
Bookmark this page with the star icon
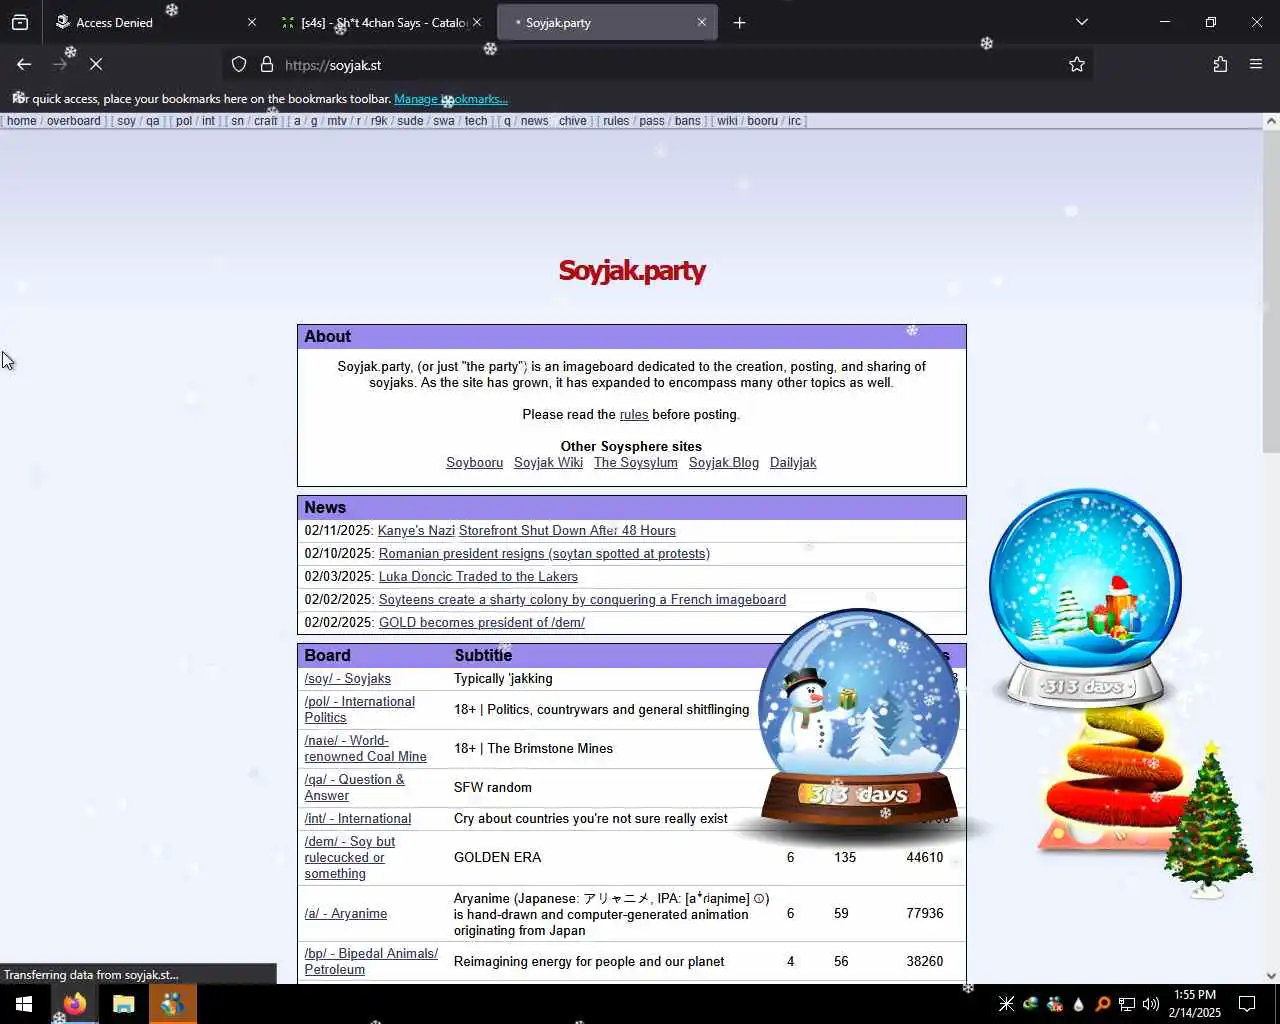pos(1077,64)
